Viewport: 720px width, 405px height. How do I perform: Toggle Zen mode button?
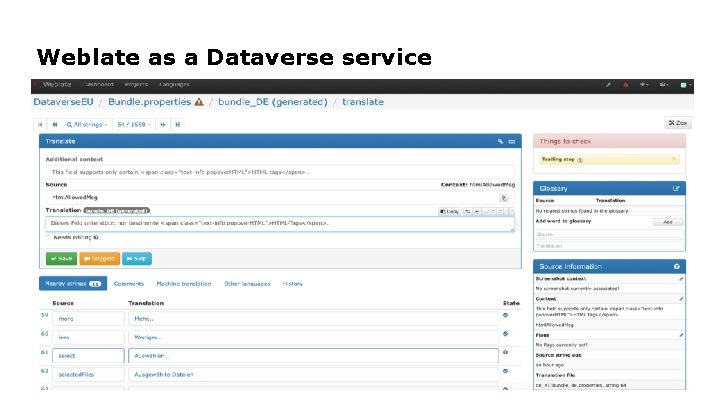pos(678,123)
